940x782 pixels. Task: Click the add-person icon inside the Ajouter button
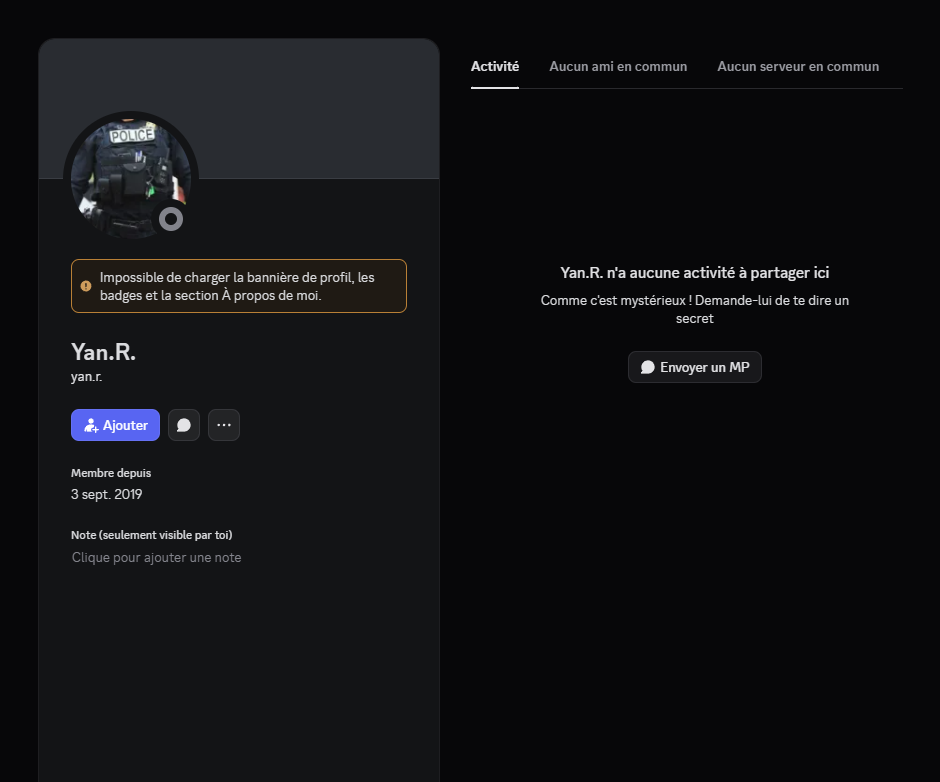pyautogui.click(x=91, y=425)
